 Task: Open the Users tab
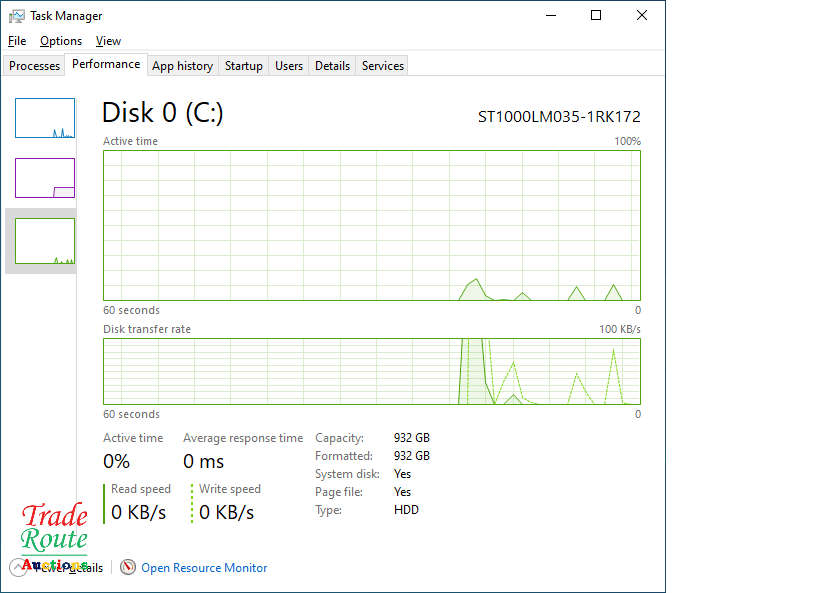tap(289, 66)
